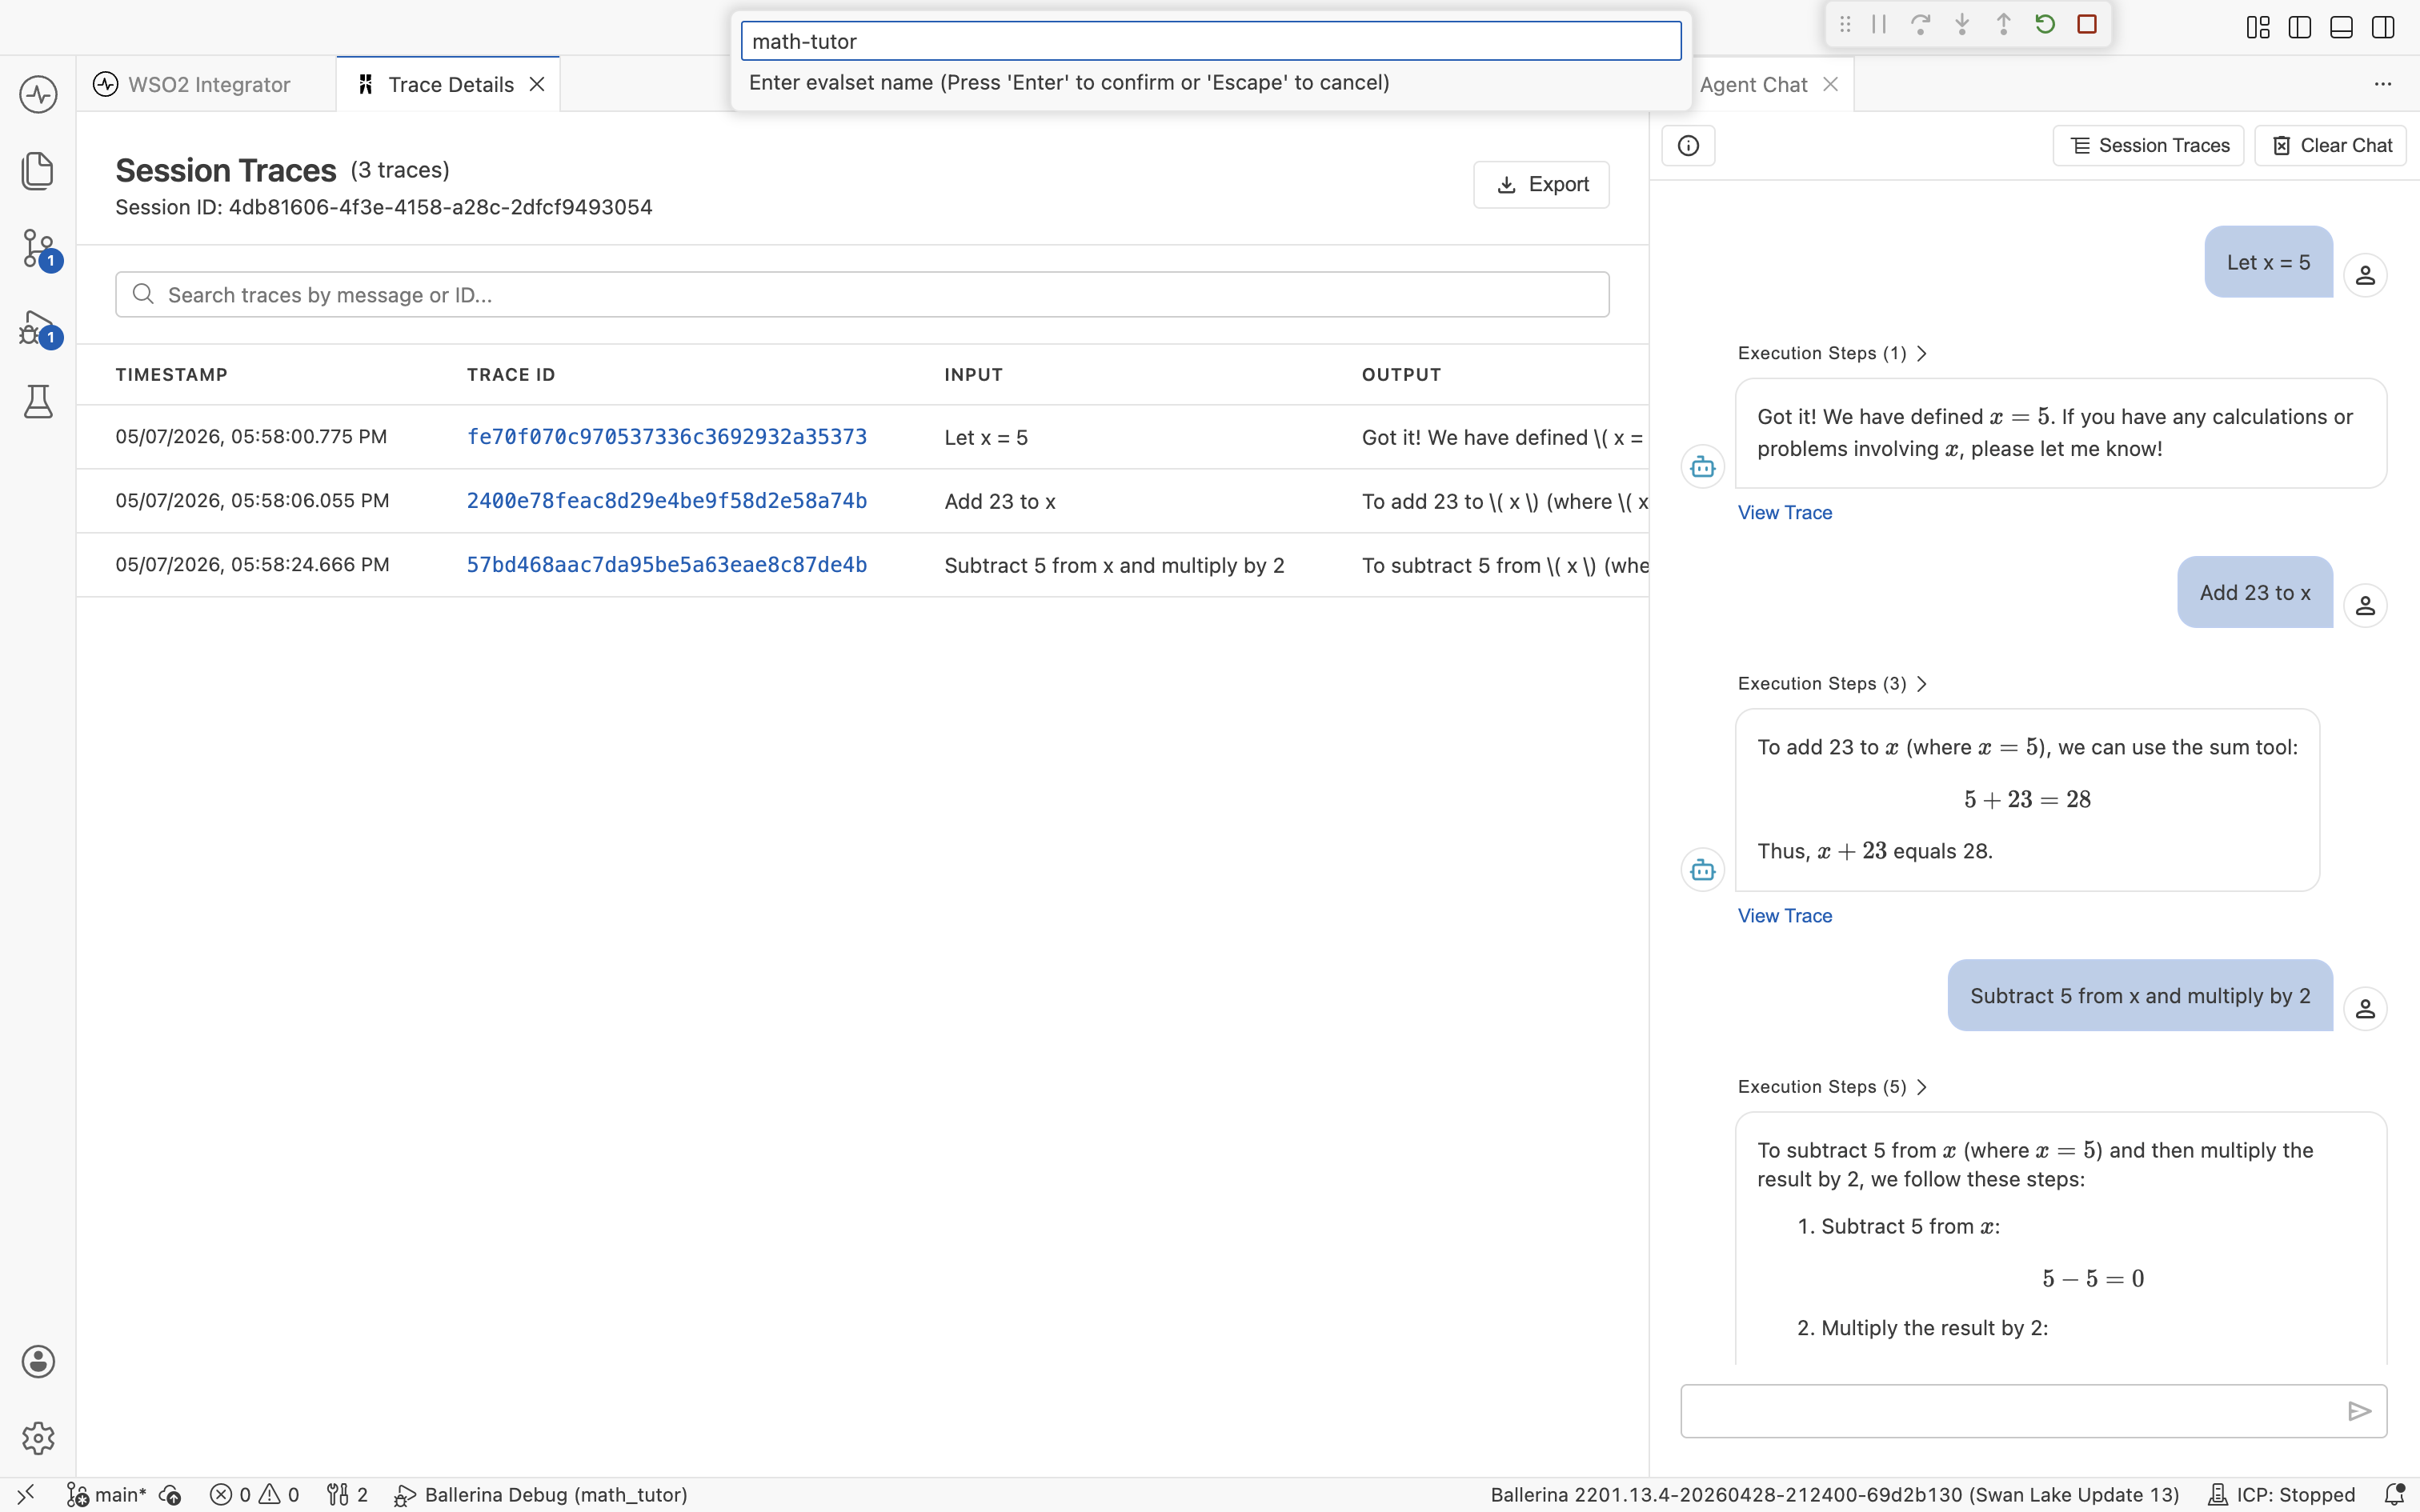2420x1512 pixels.
Task: Open the WSO2 Integrator activity bar icon
Action: [38, 95]
